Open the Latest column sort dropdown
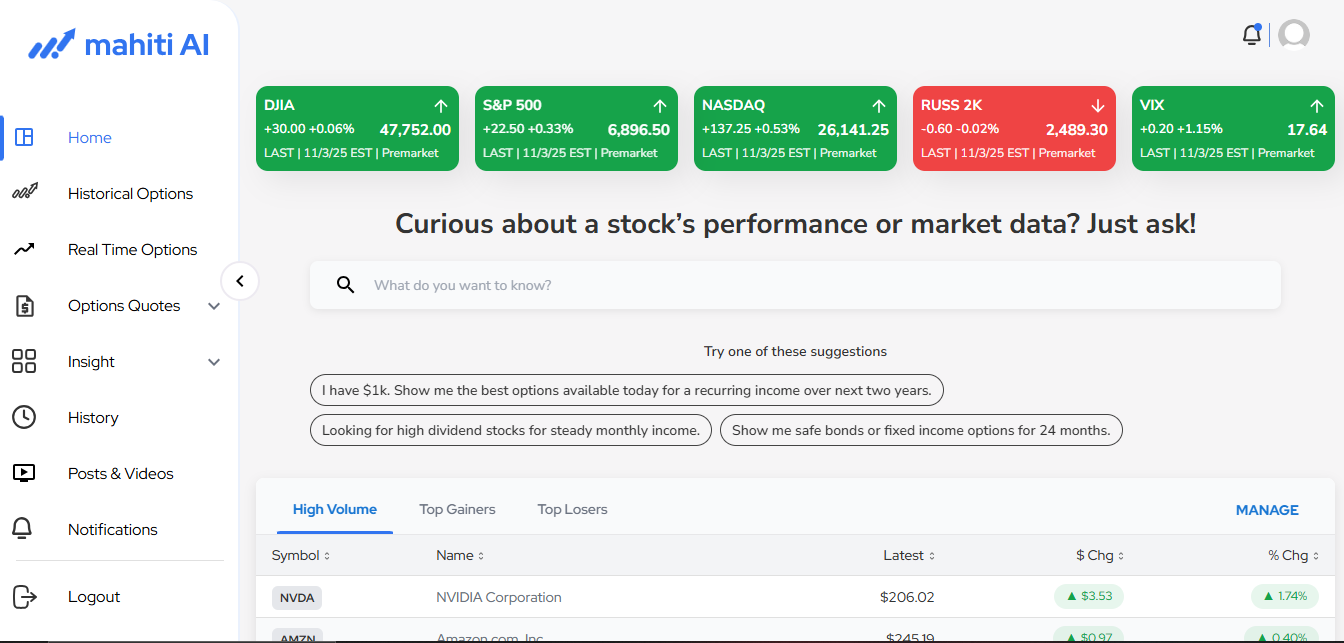Image resolution: width=1344 pixels, height=643 pixels. pyautogui.click(x=933, y=555)
